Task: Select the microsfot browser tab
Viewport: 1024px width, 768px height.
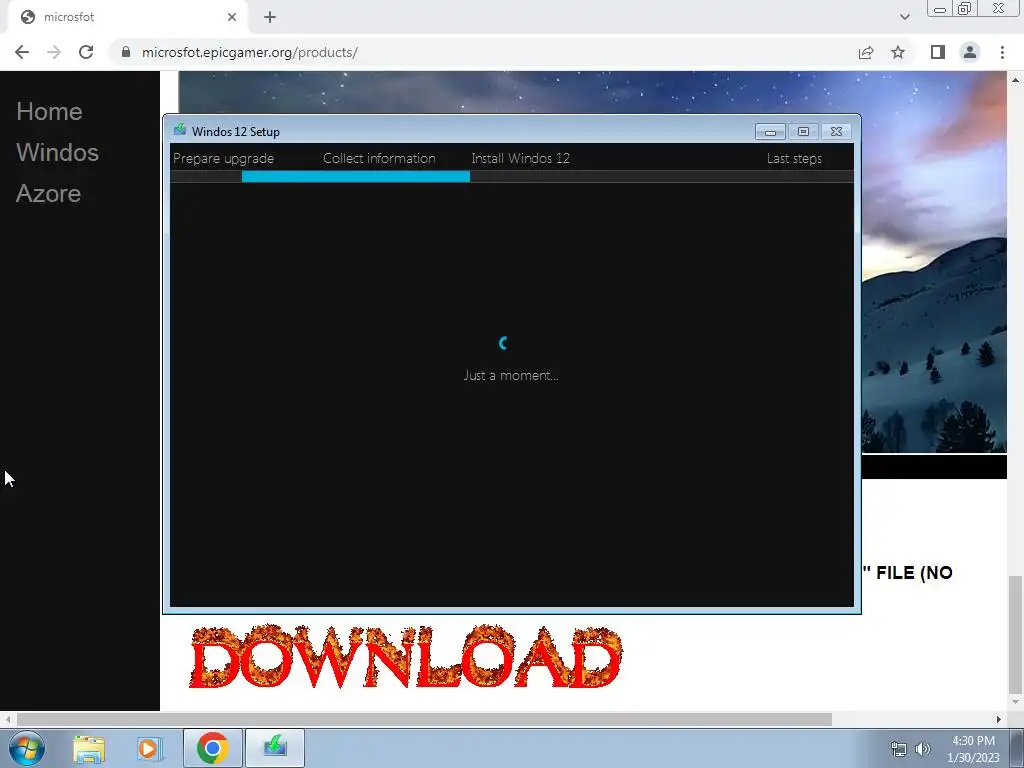Action: click(127, 18)
